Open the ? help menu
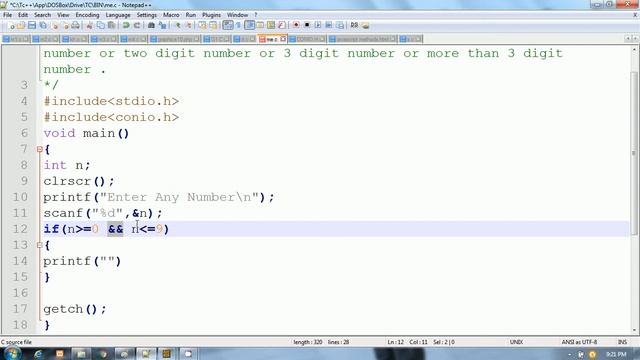 click(256, 15)
